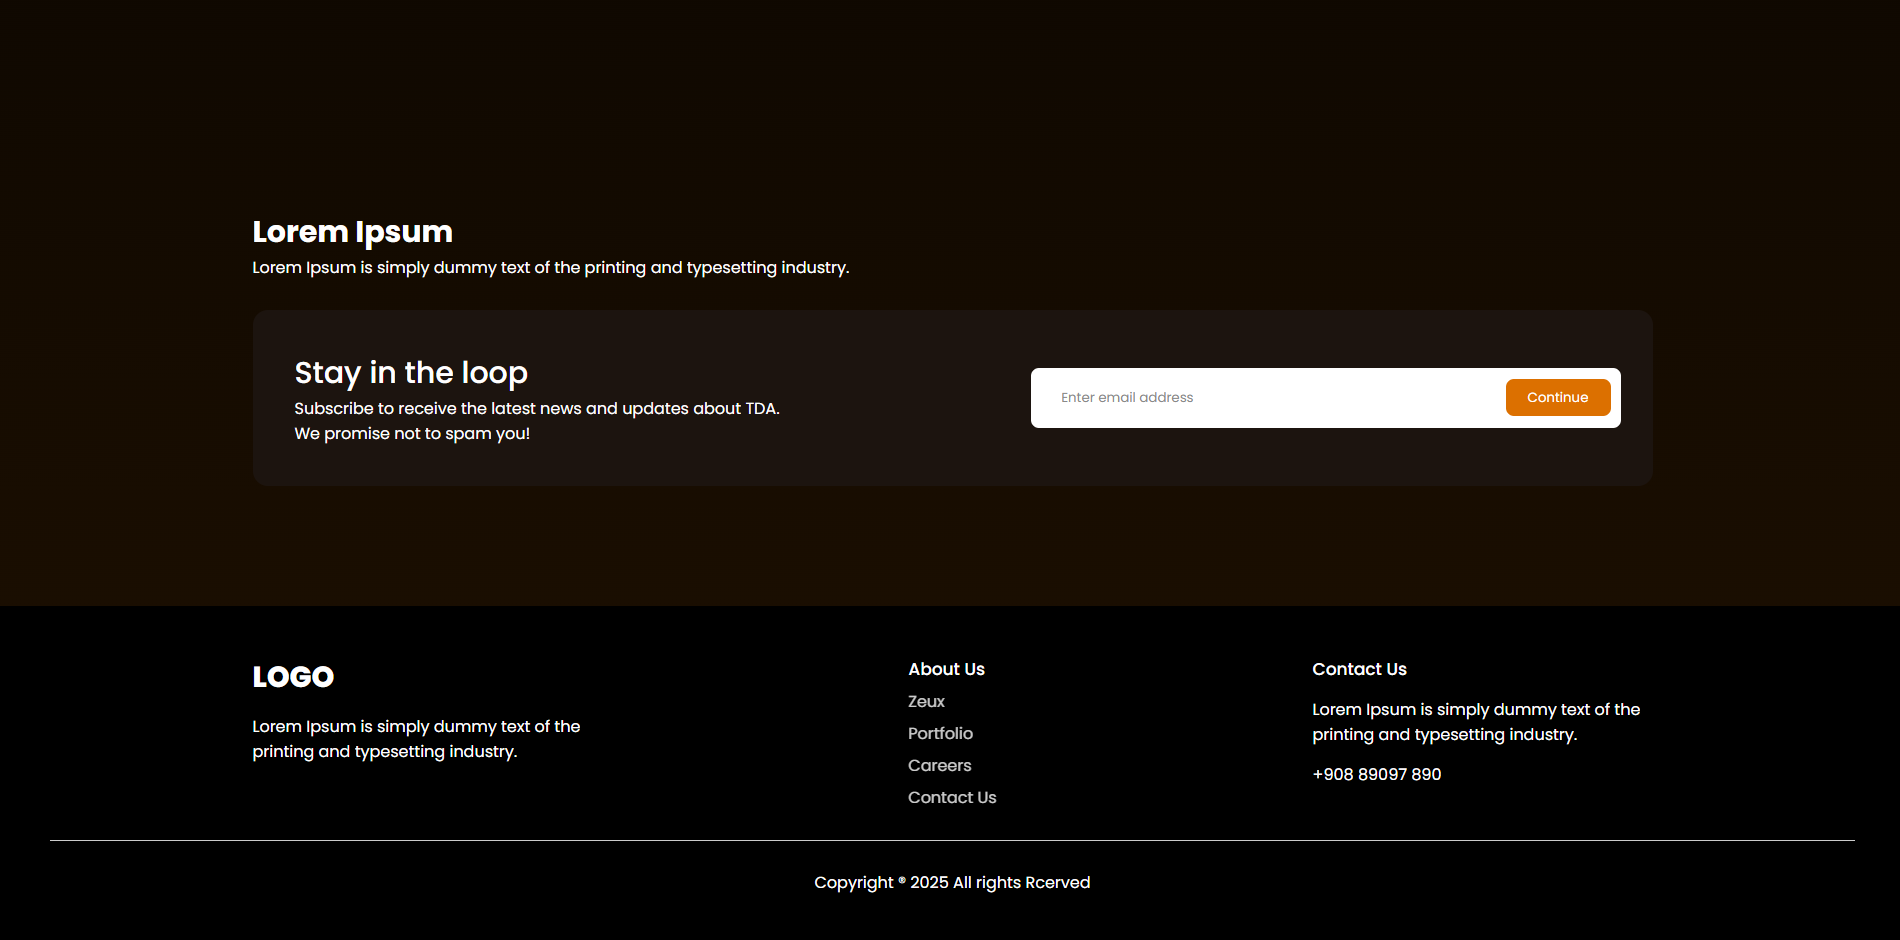Click the subtitle under Lorem Ipsum heading
This screenshot has height=940, width=1900.
(x=550, y=268)
